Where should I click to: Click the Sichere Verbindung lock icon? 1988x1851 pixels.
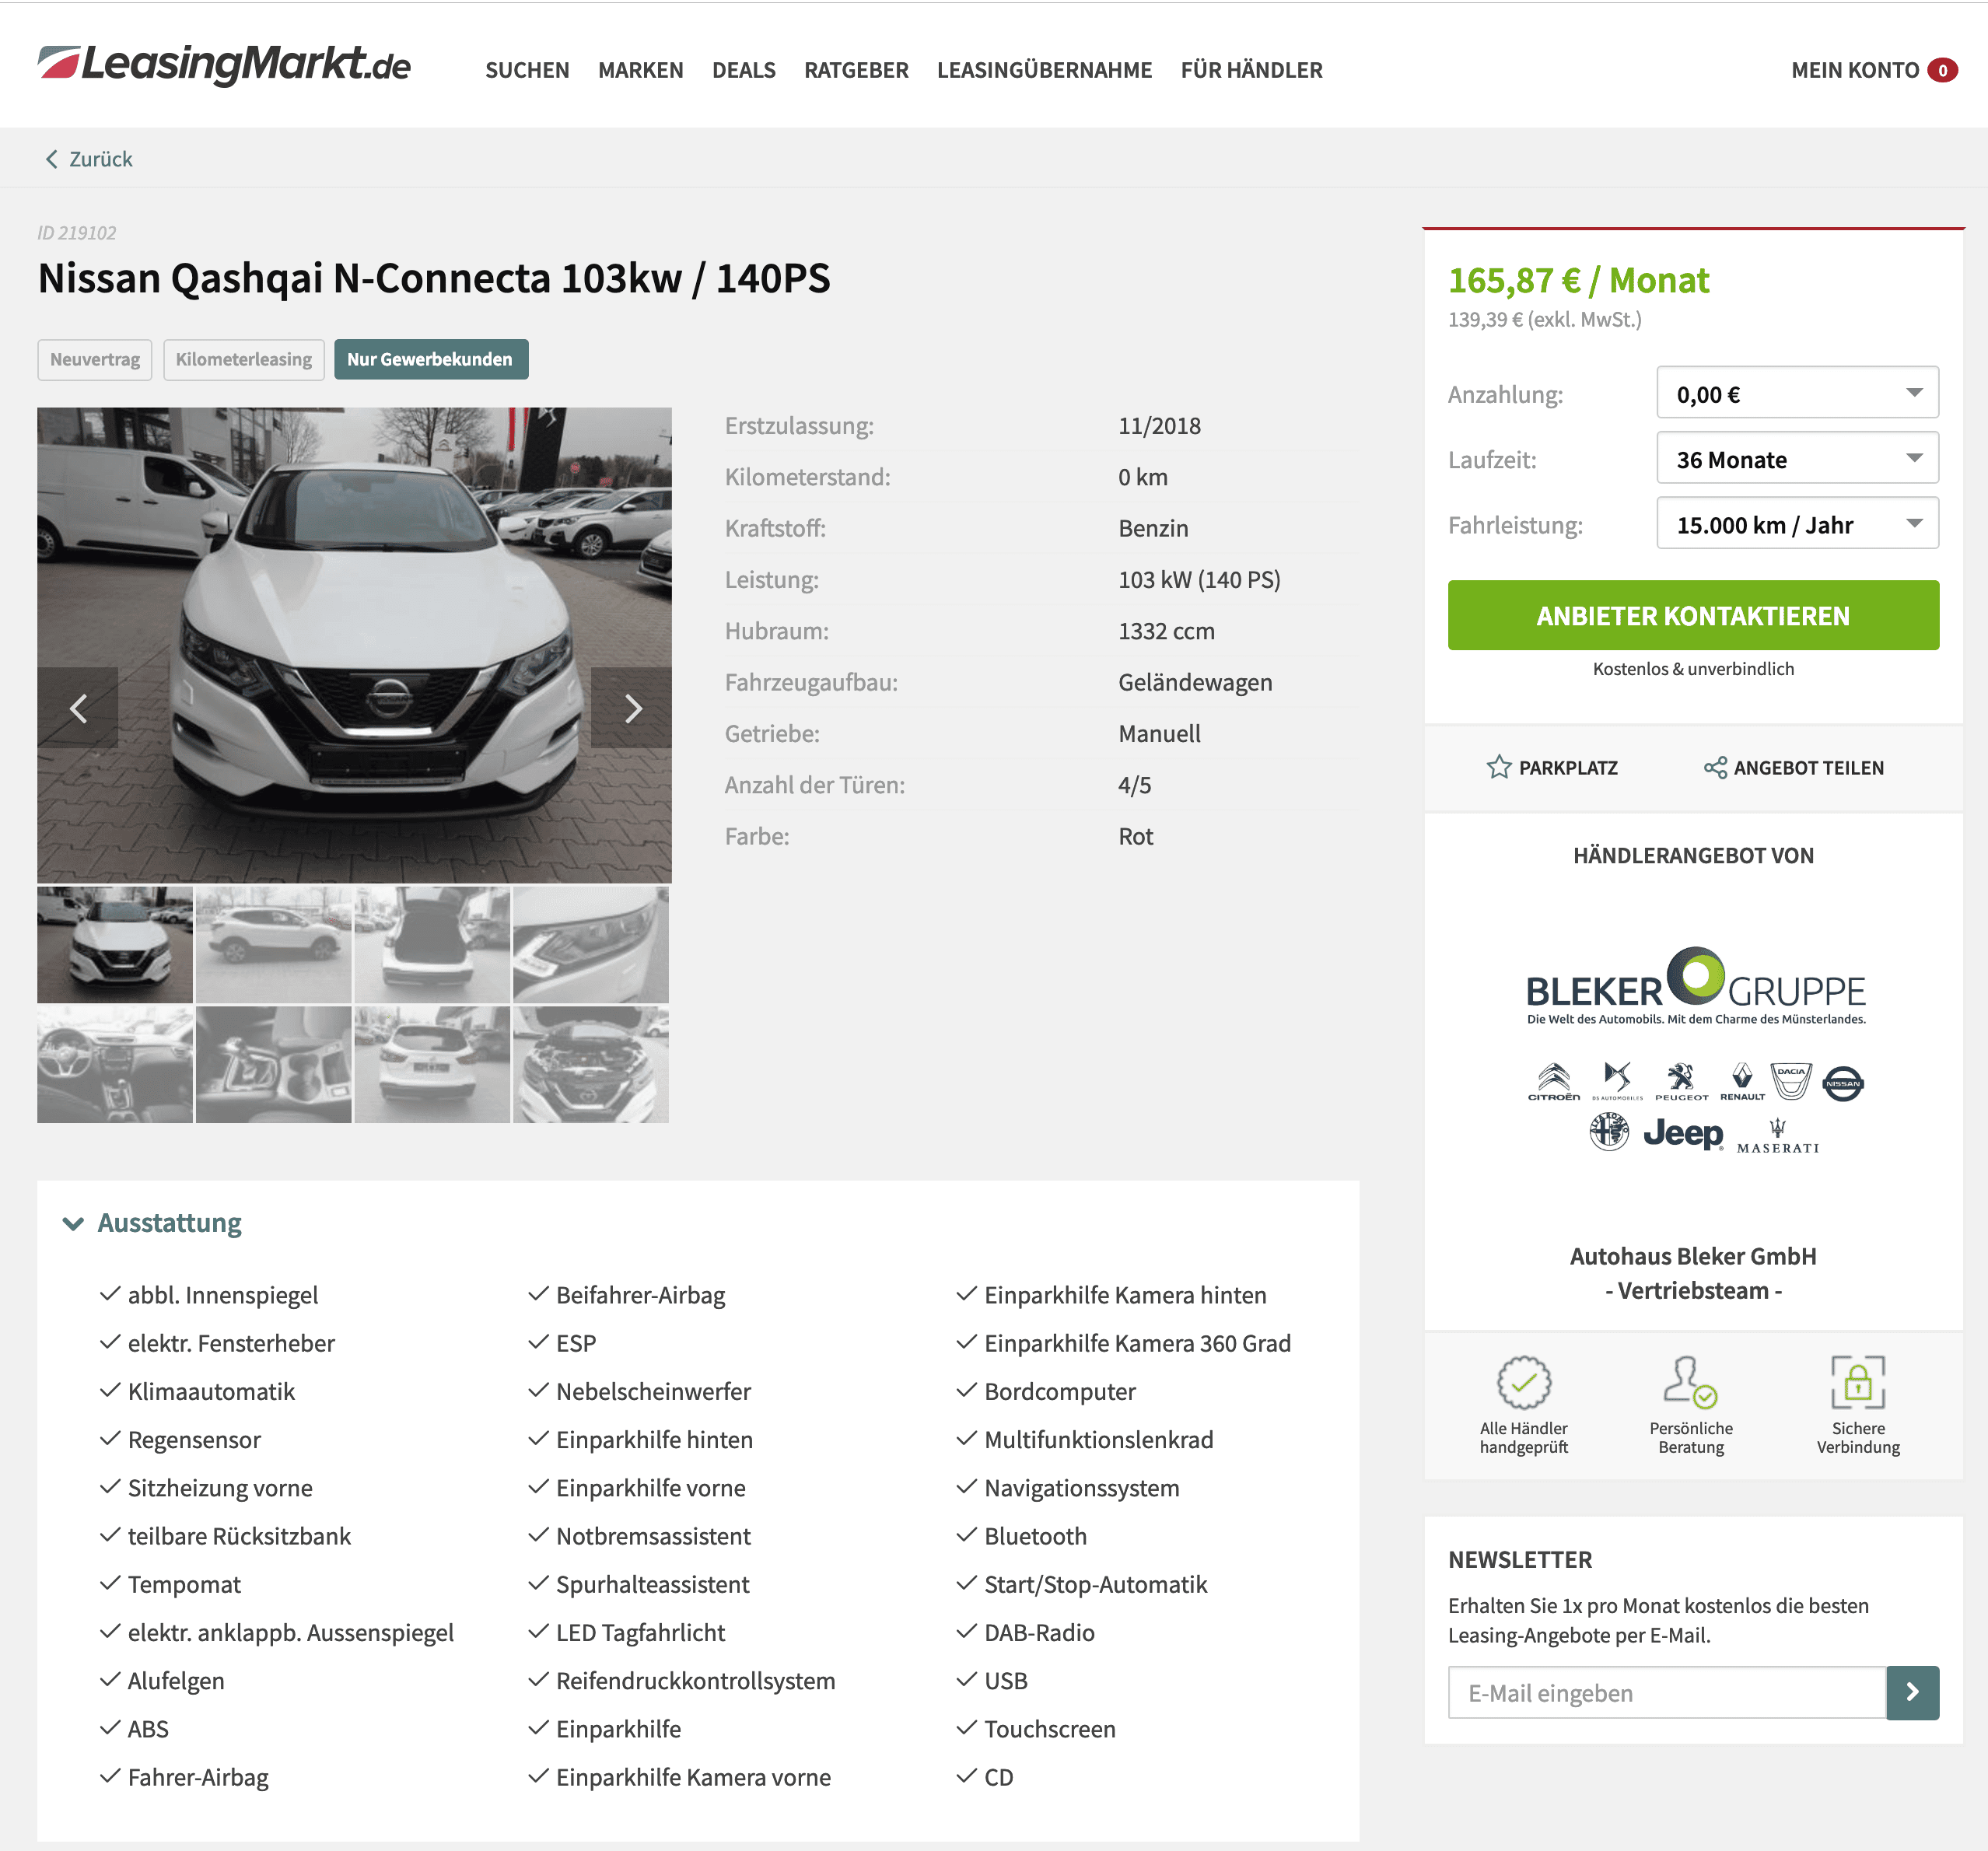tap(1858, 1382)
